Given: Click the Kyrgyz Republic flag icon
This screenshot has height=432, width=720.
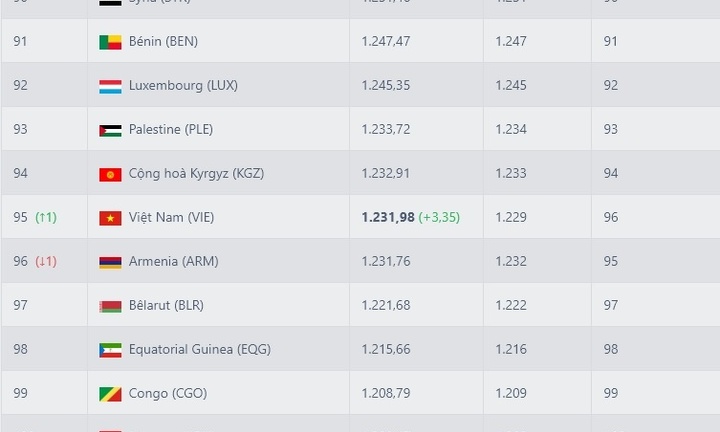Looking at the screenshot, I should [110, 174].
